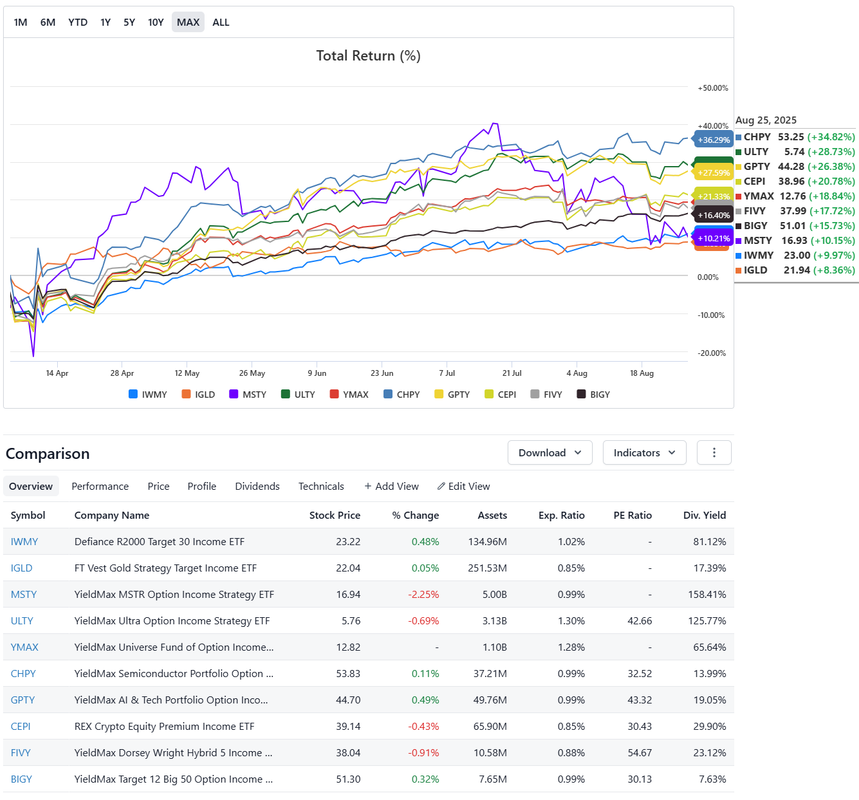Select the 6M time range
This screenshot has height=800, width=859.
[x=48, y=22]
